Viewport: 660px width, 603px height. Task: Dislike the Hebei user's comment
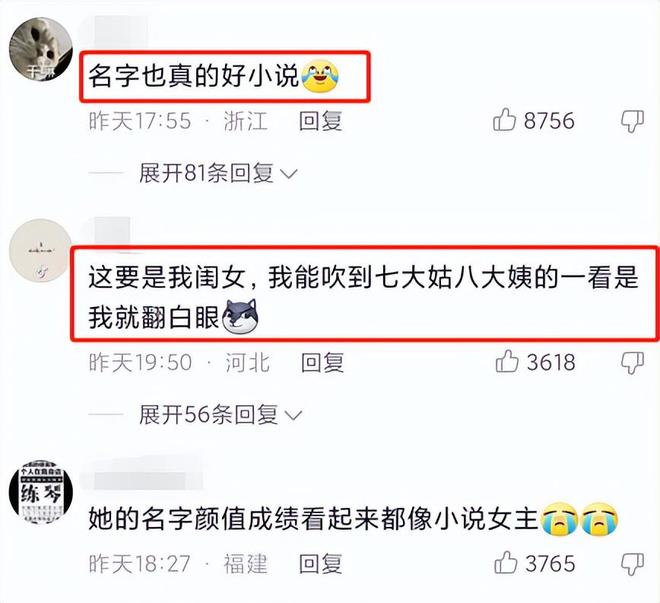click(633, 363)
